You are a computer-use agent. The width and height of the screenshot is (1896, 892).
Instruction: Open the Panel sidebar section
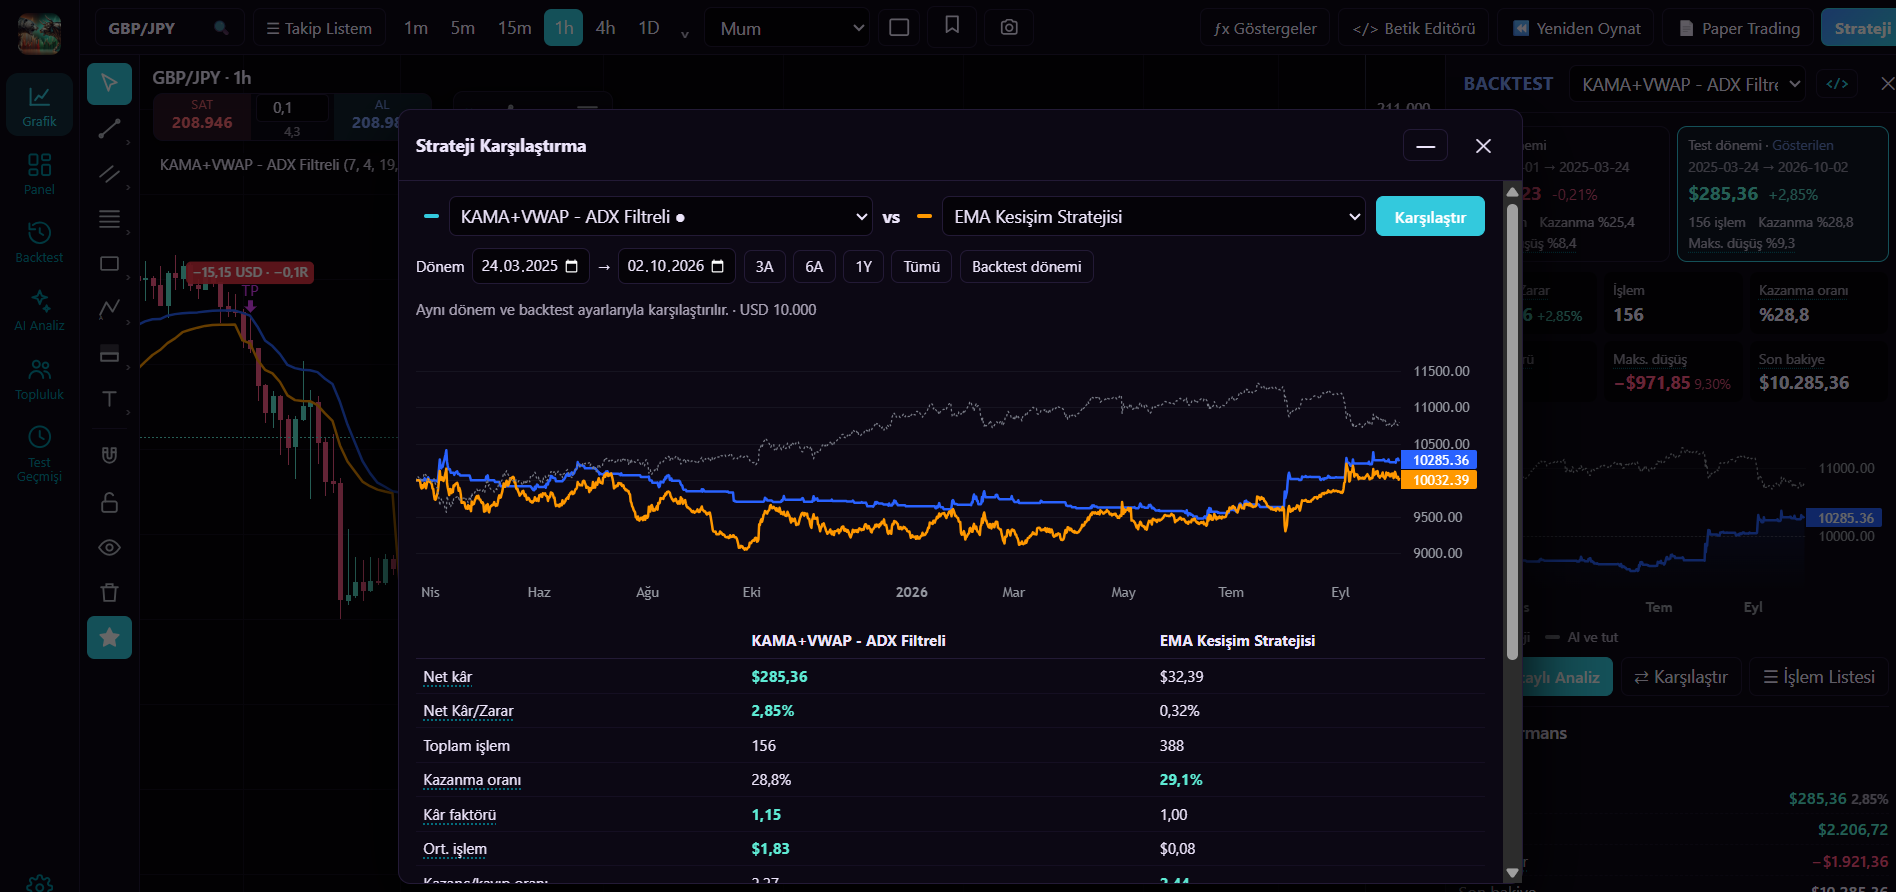click(x=39, y=173)
